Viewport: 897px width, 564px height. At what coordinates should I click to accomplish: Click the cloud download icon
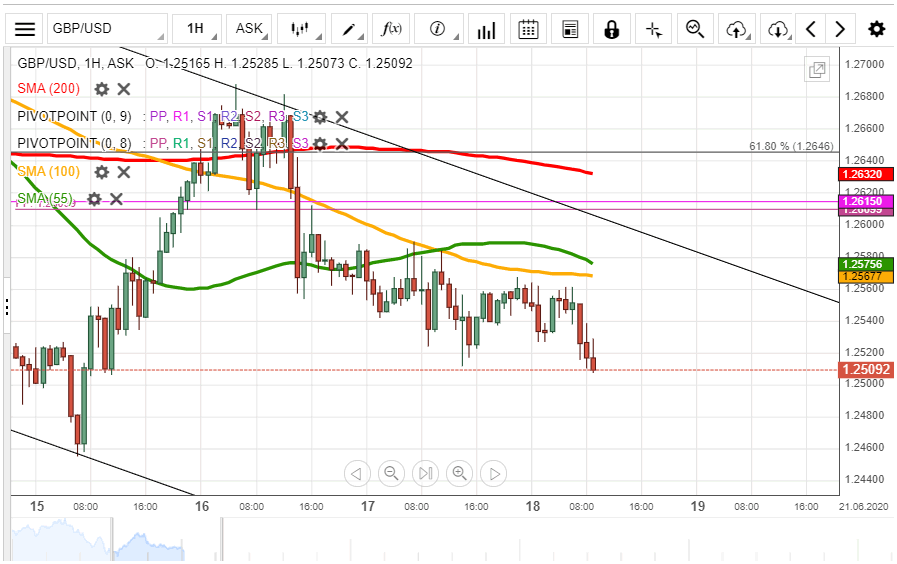coord(777,29)
